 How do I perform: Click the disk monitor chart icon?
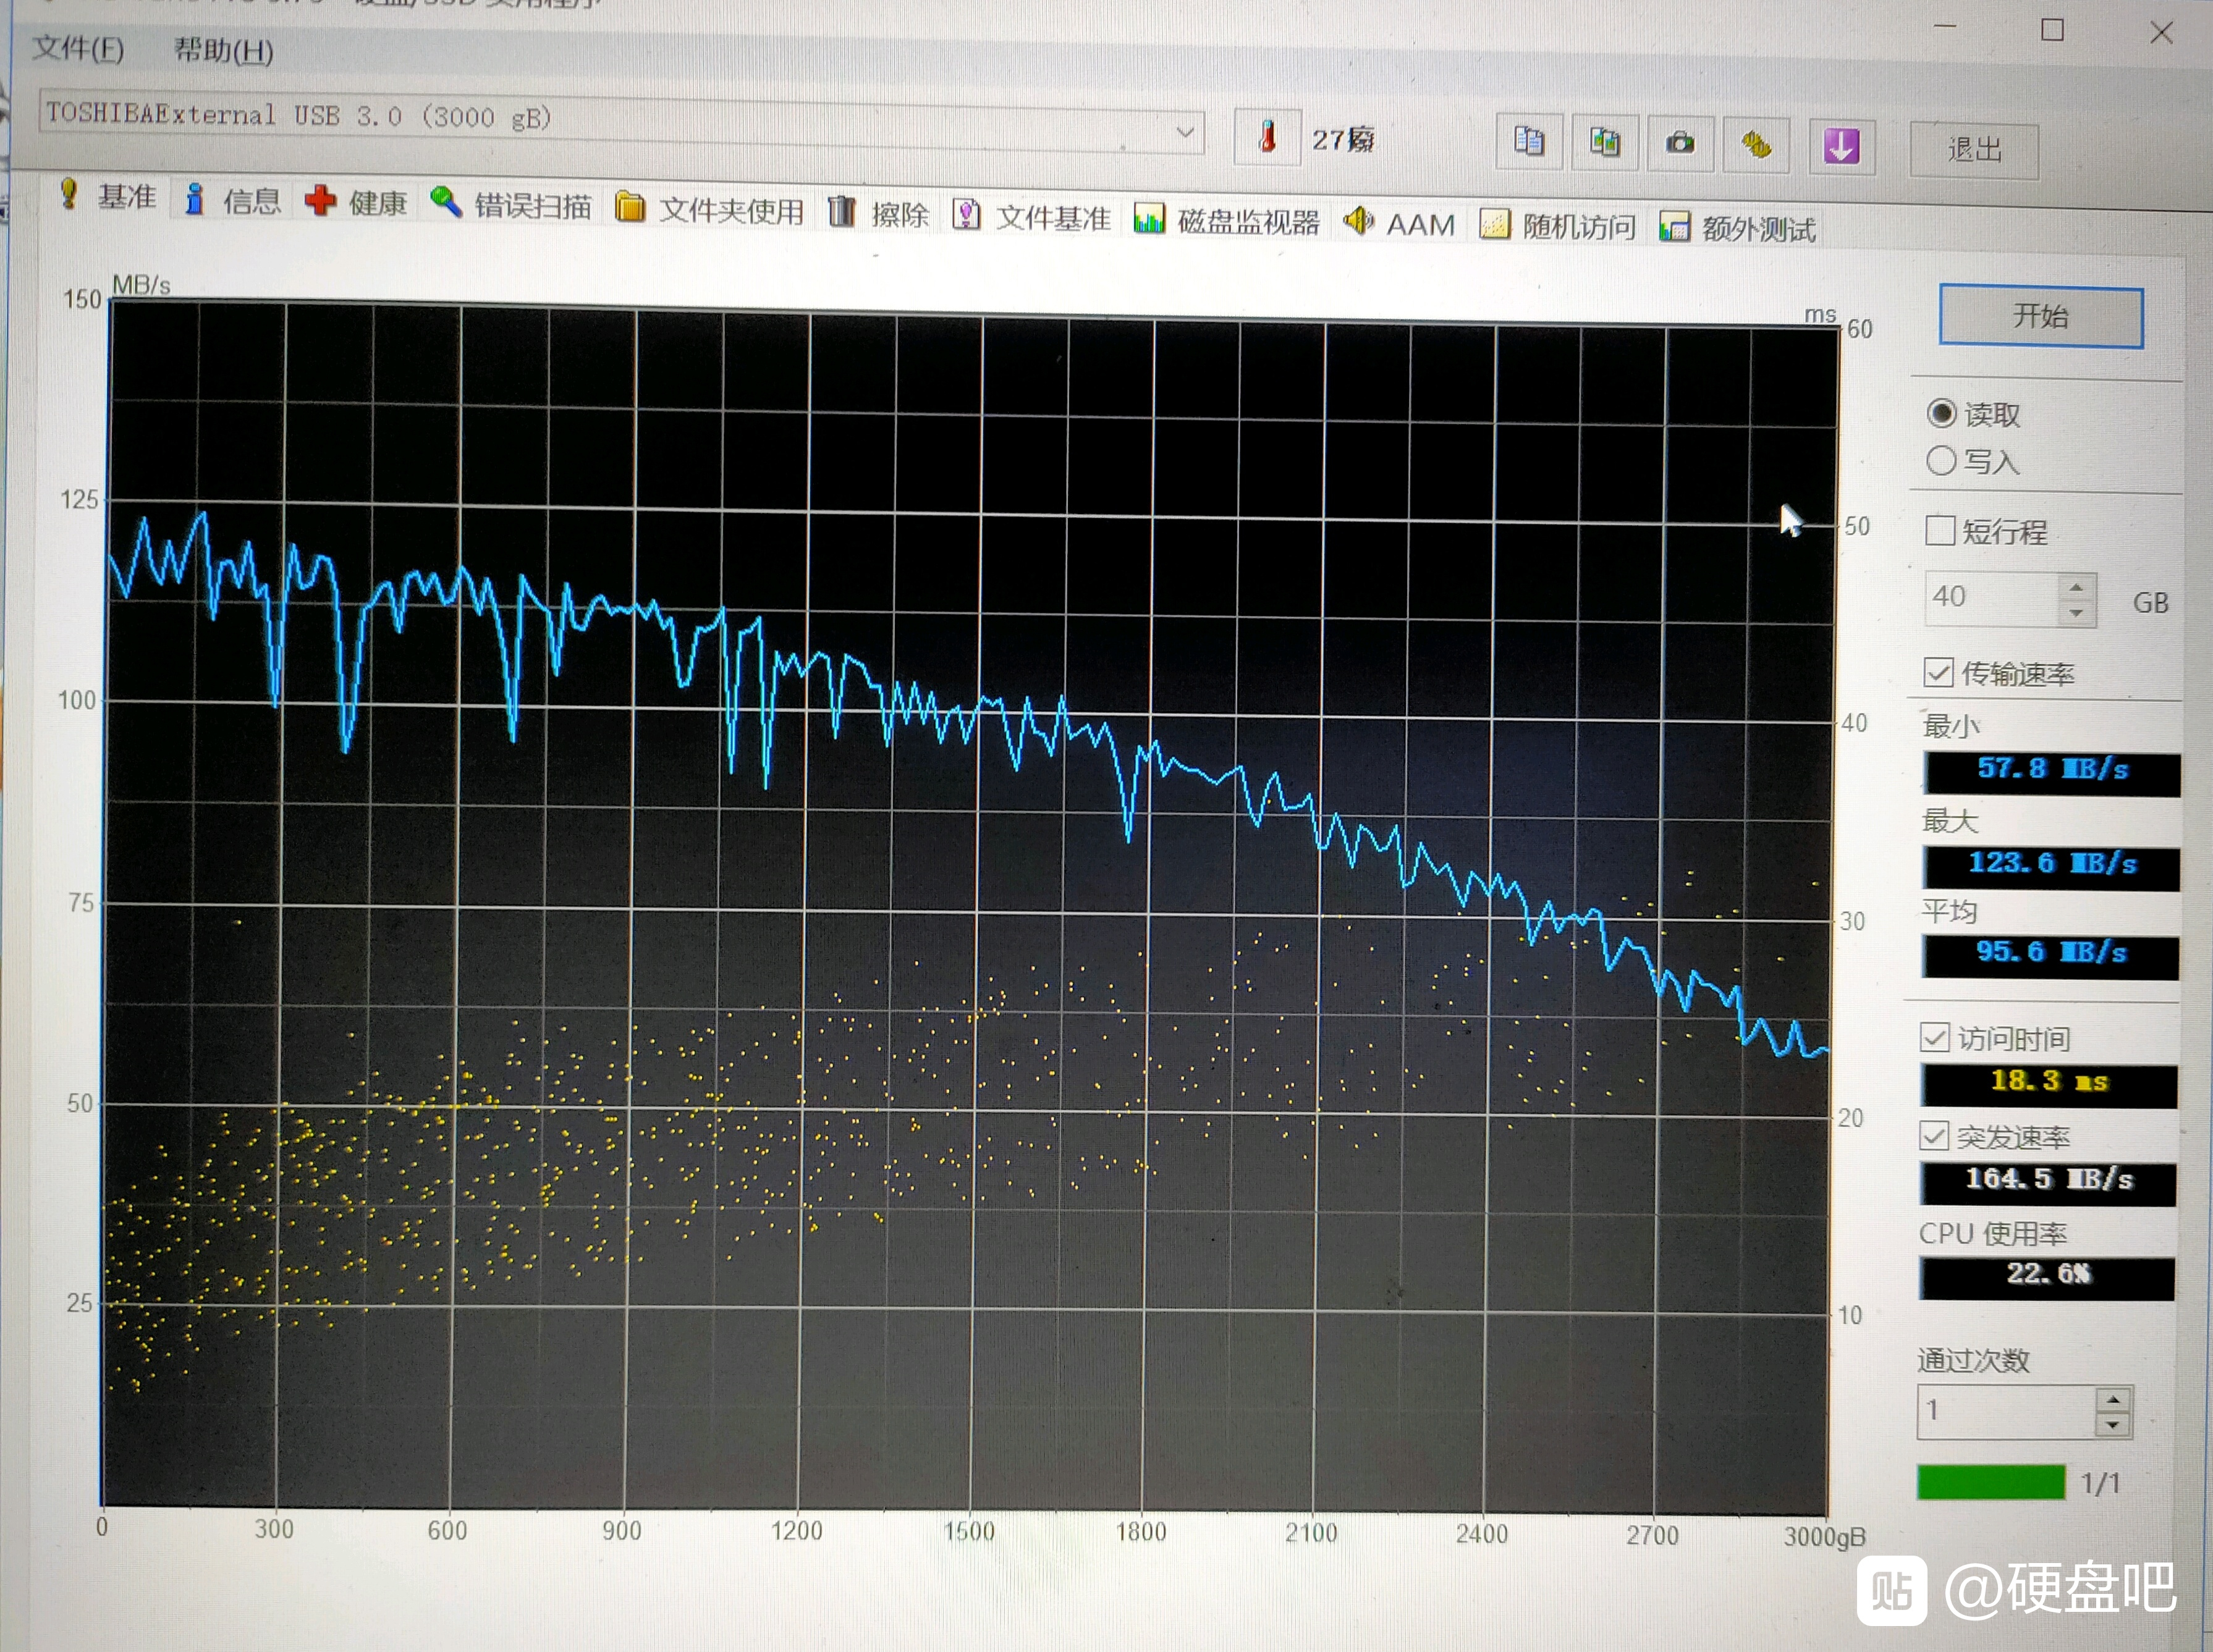[1149, 218]
